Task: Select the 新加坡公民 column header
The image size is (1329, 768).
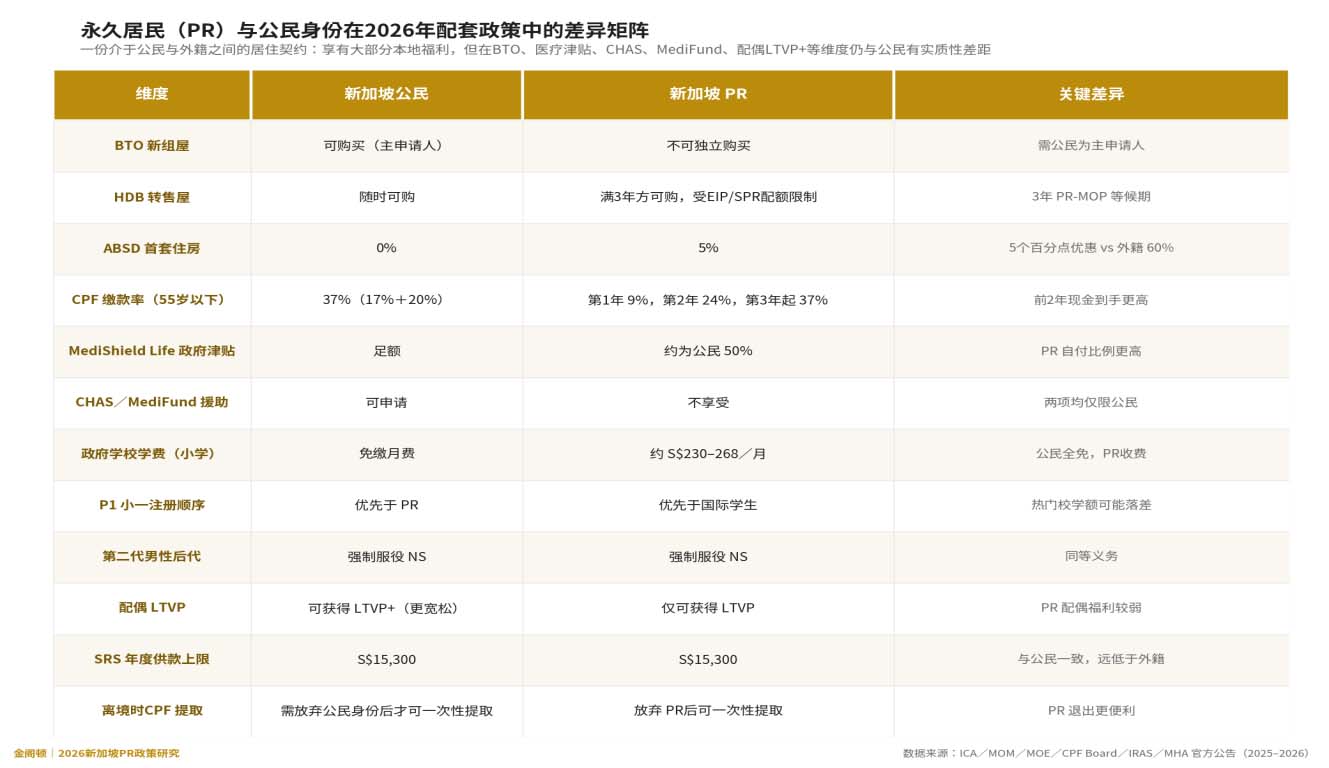Action: [386, 94]
